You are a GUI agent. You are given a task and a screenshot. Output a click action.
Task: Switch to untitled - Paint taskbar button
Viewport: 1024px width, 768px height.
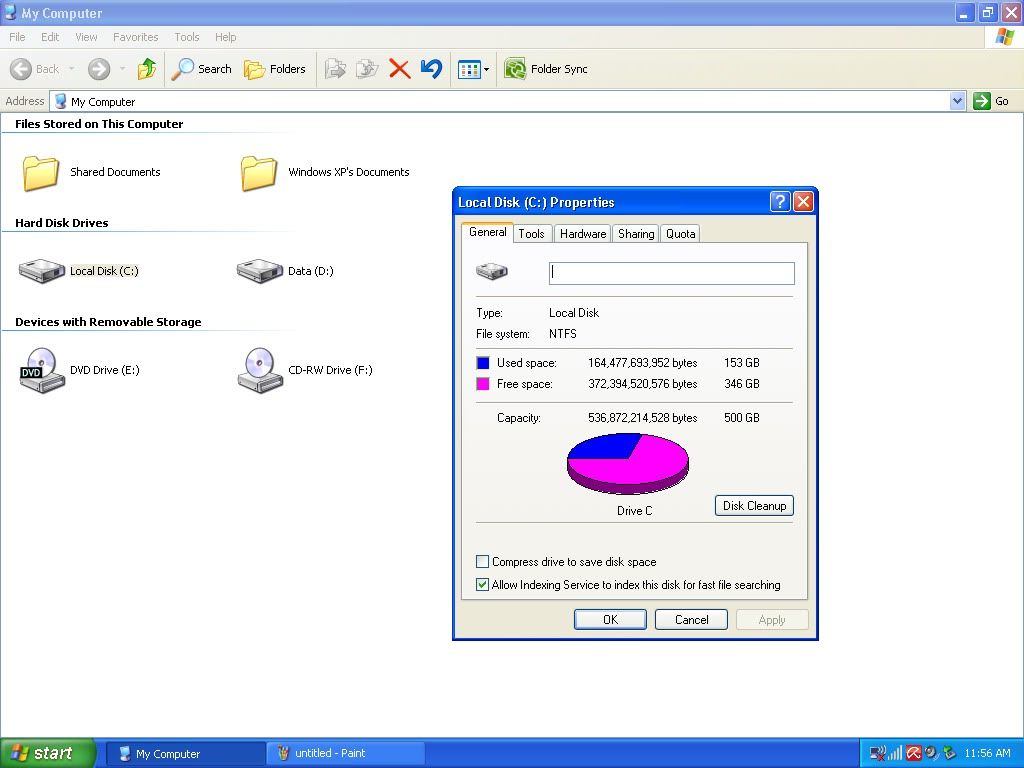[346, 754]
